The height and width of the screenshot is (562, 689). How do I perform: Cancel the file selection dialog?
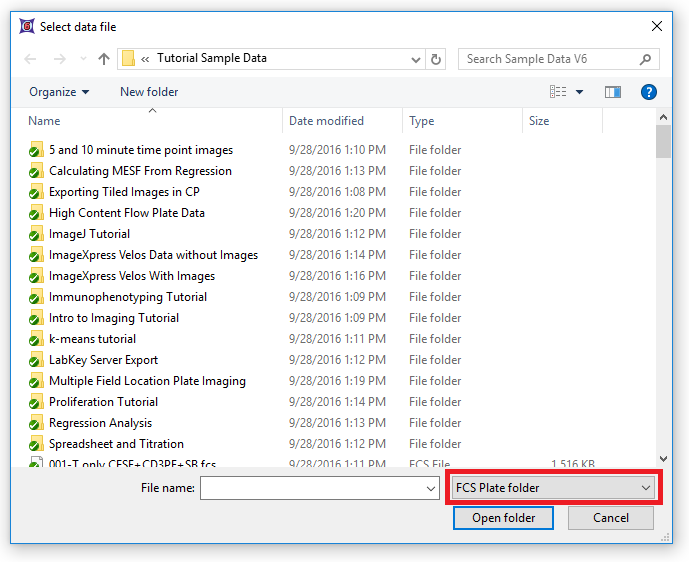(610, 518)
